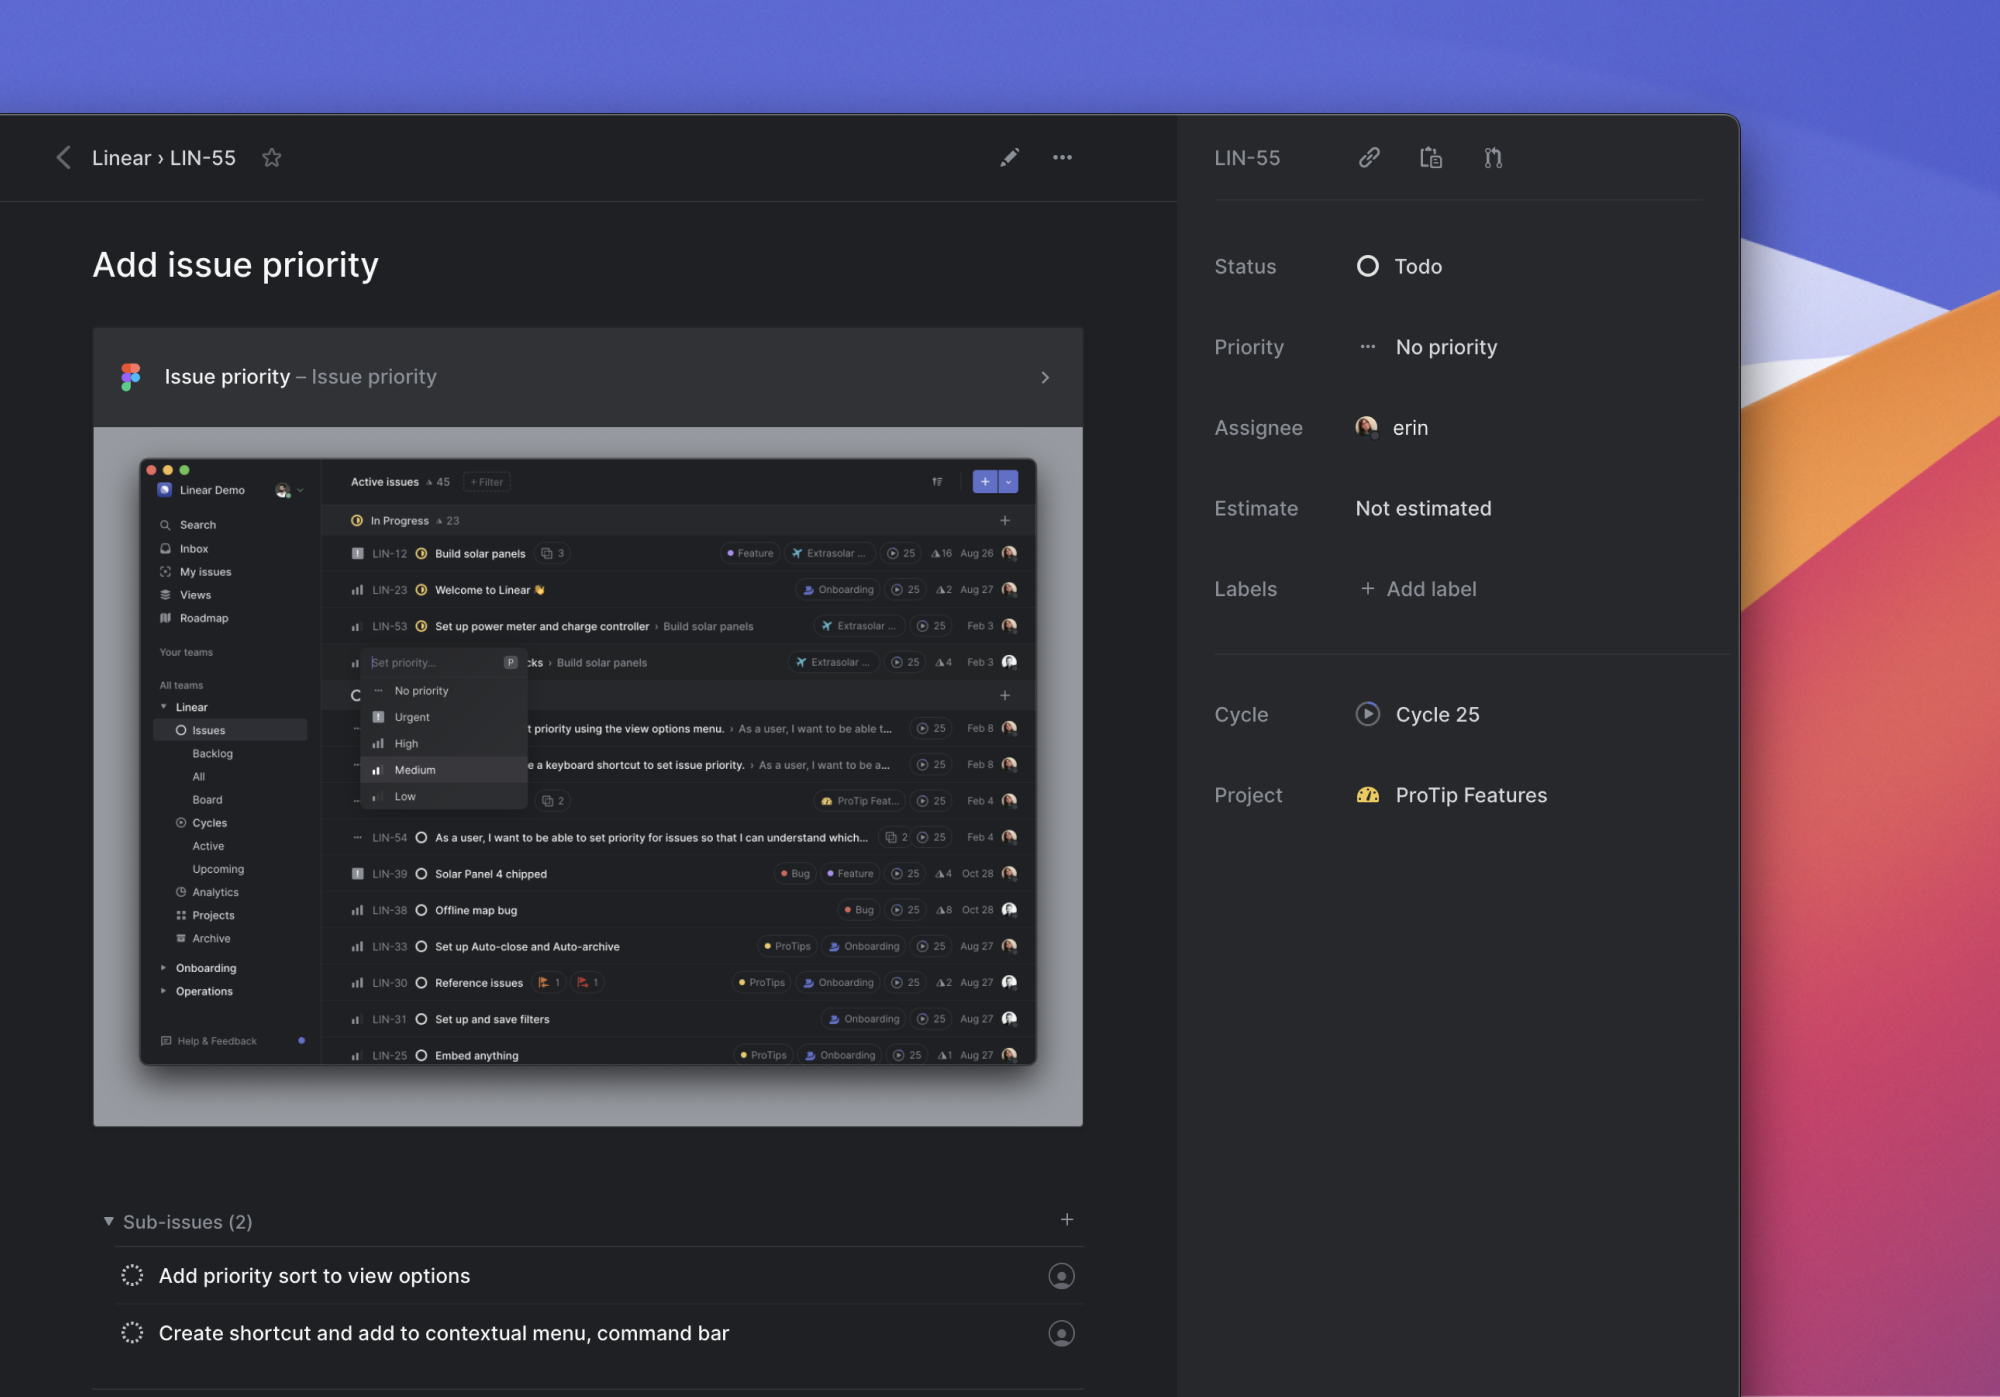Click the Linear breadcrumb link
Viewport: 2000px width, 1397px height.
tap(121, 158)
